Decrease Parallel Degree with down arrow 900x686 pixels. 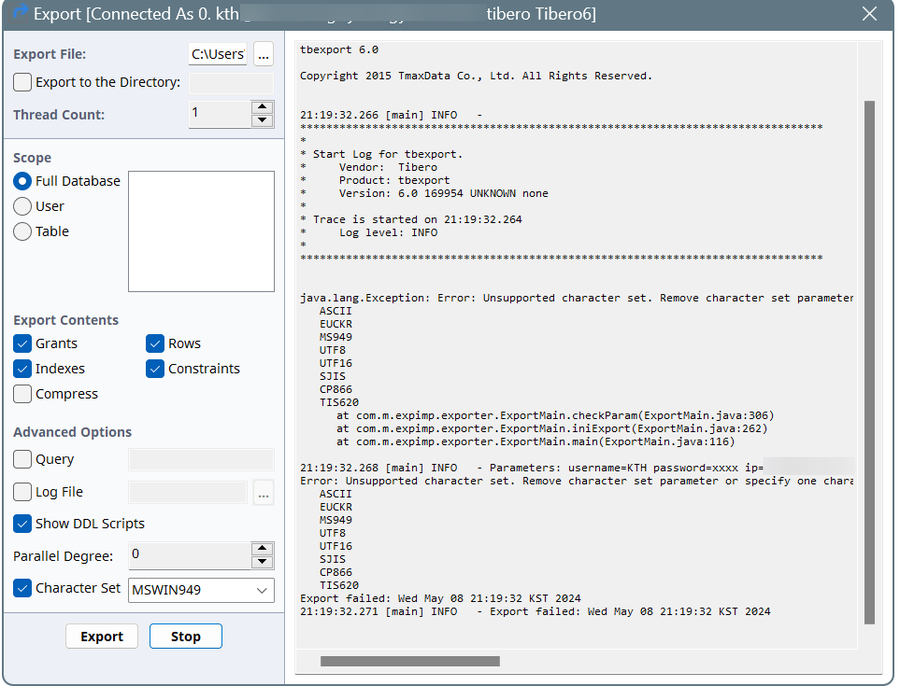point(262,562)
